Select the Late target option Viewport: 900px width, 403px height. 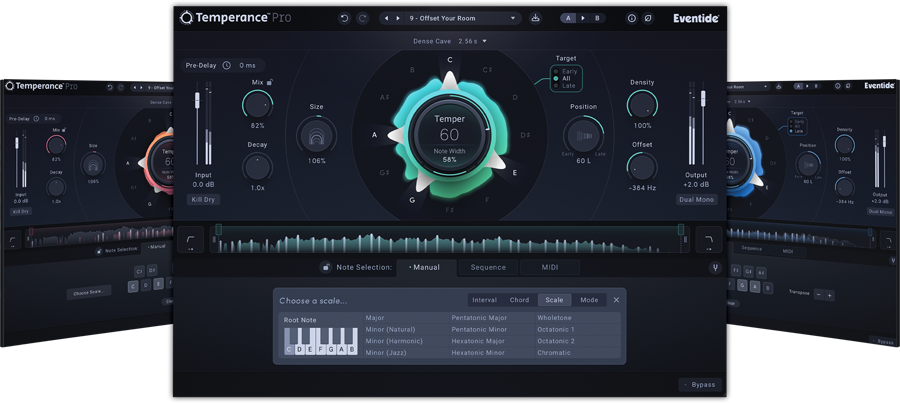(567, 86)
